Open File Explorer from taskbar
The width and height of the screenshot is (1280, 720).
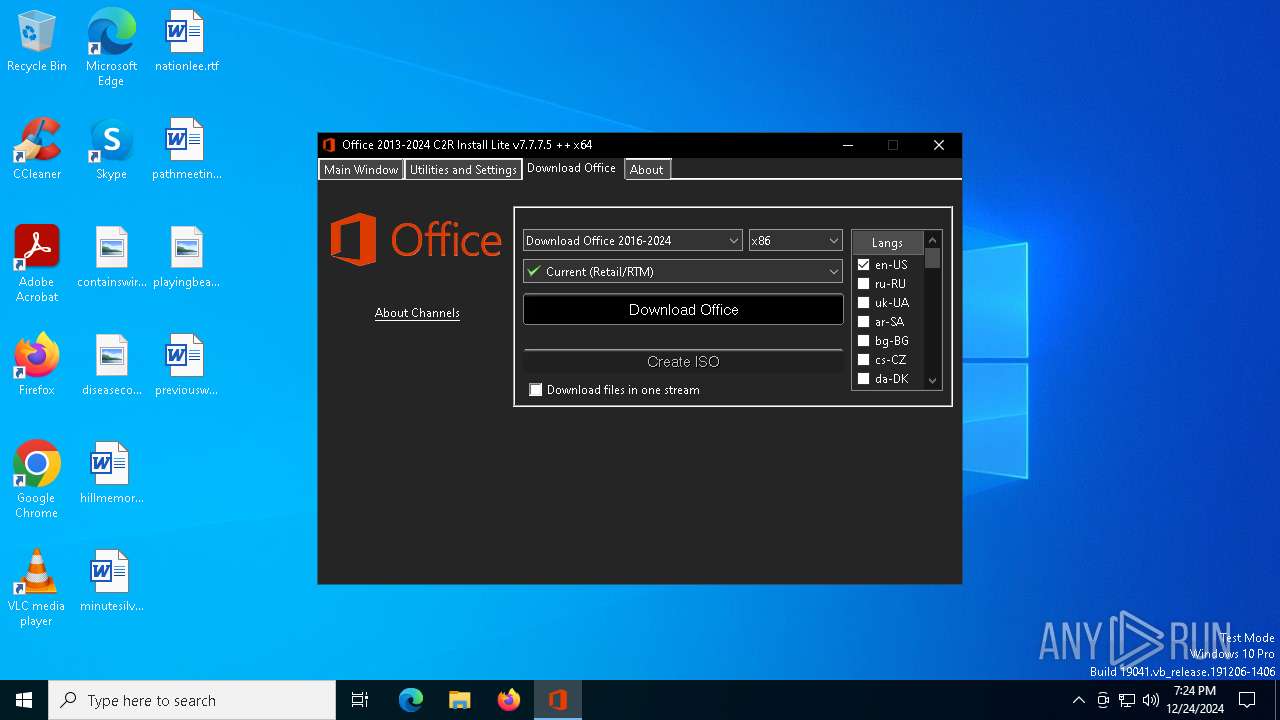pyautogui.click(x=460, y=700)
